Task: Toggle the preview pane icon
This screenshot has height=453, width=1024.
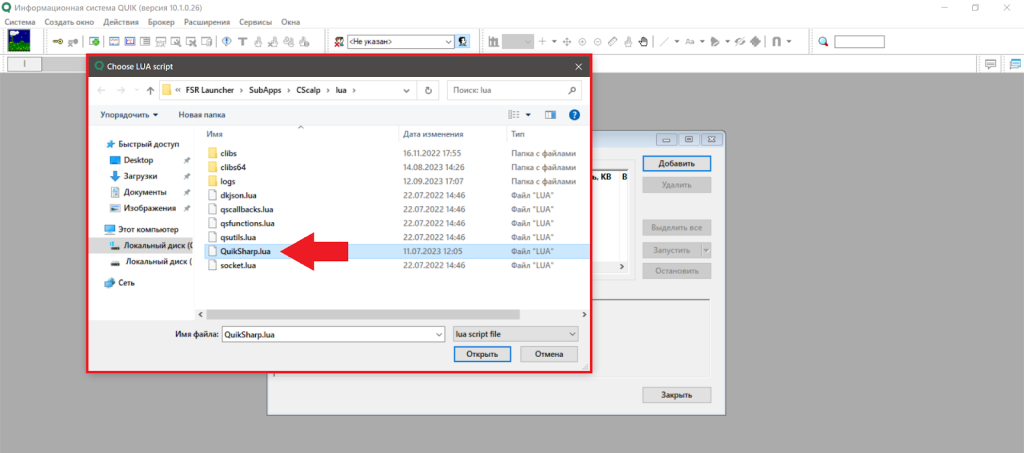Action: [x=551, y=115]
